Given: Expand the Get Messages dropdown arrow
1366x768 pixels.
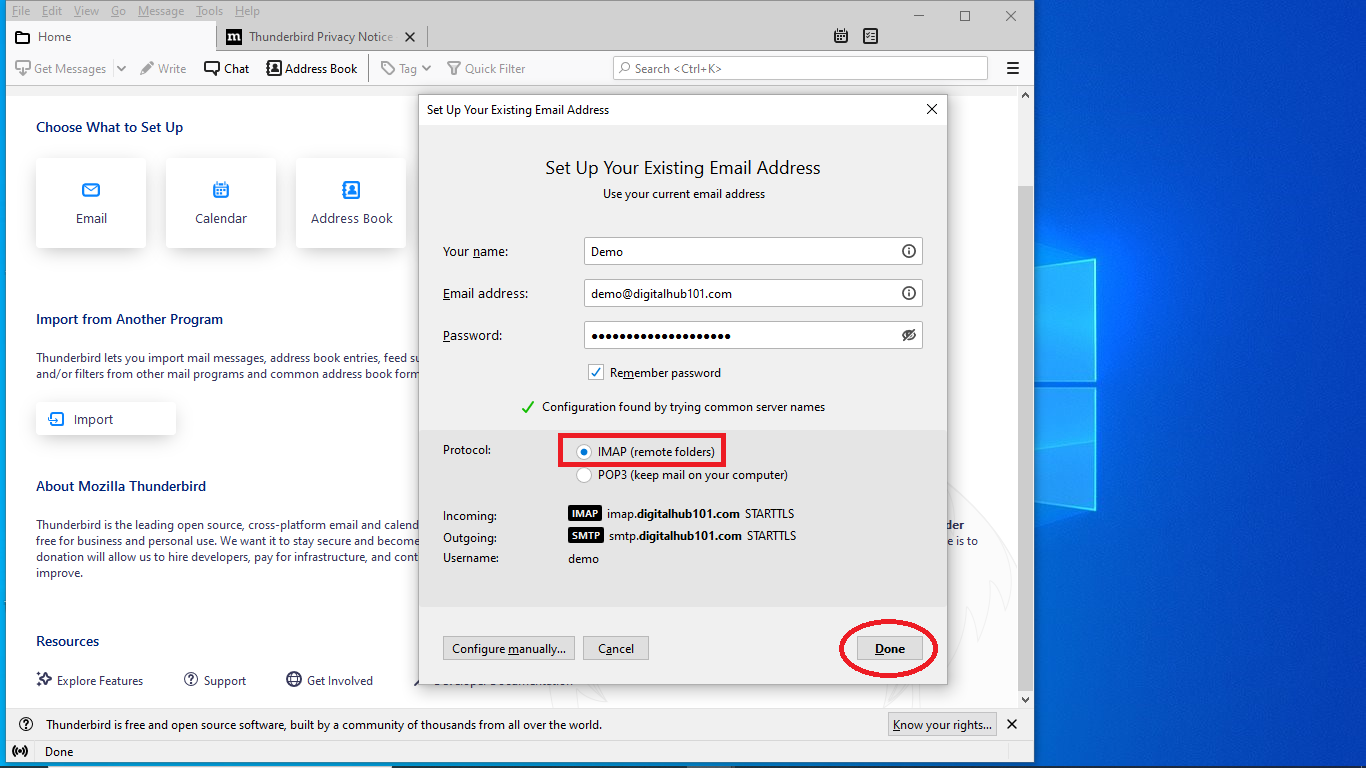Looking at the screenshot, I should (121, 68).
